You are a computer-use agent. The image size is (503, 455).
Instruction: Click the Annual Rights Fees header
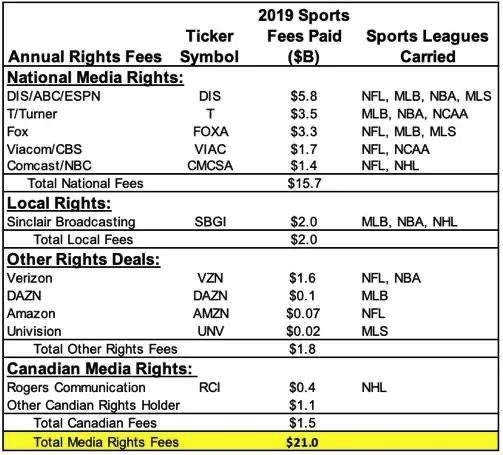85,57
